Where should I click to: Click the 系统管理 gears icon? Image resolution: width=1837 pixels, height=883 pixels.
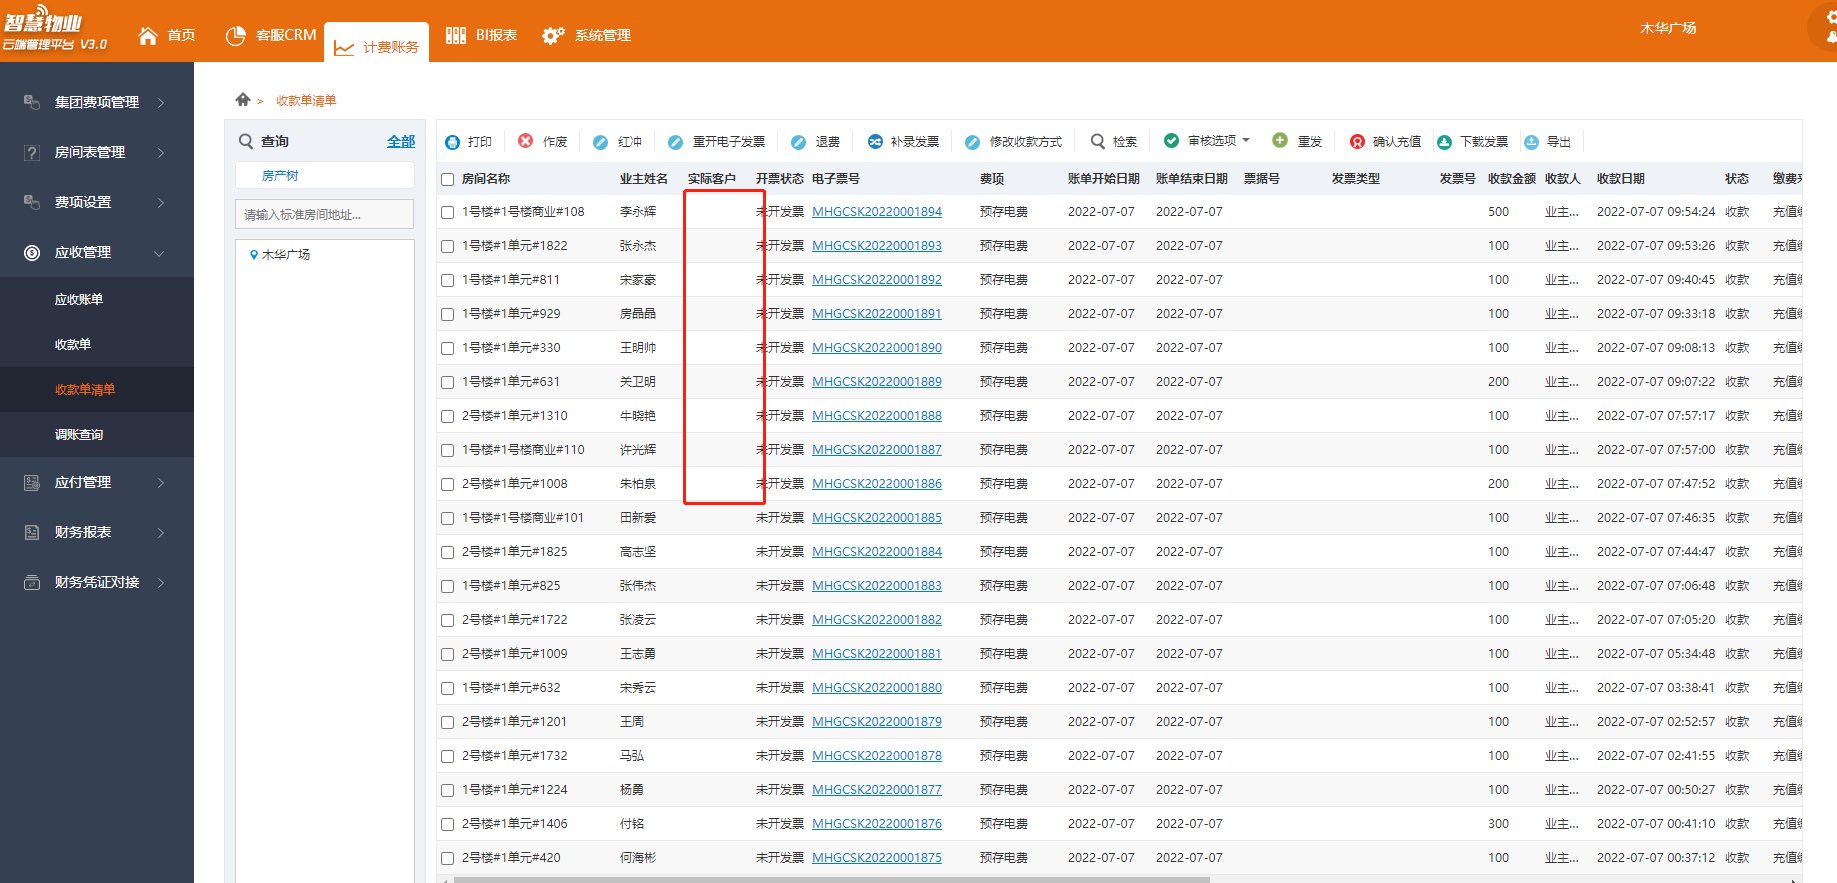pos(553,36)
